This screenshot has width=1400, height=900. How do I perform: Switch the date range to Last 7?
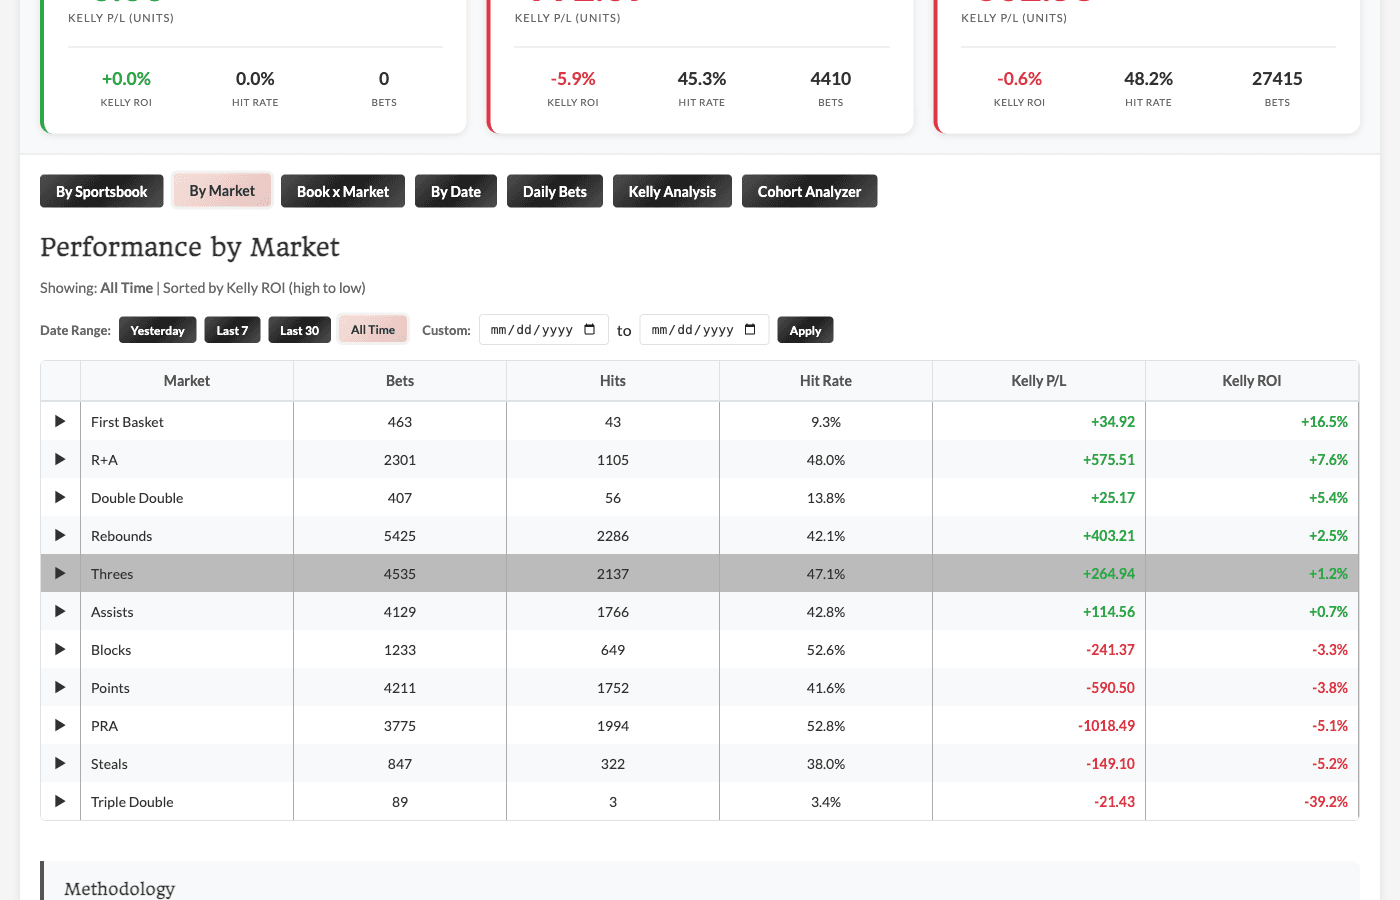click(x=232, y=329)
